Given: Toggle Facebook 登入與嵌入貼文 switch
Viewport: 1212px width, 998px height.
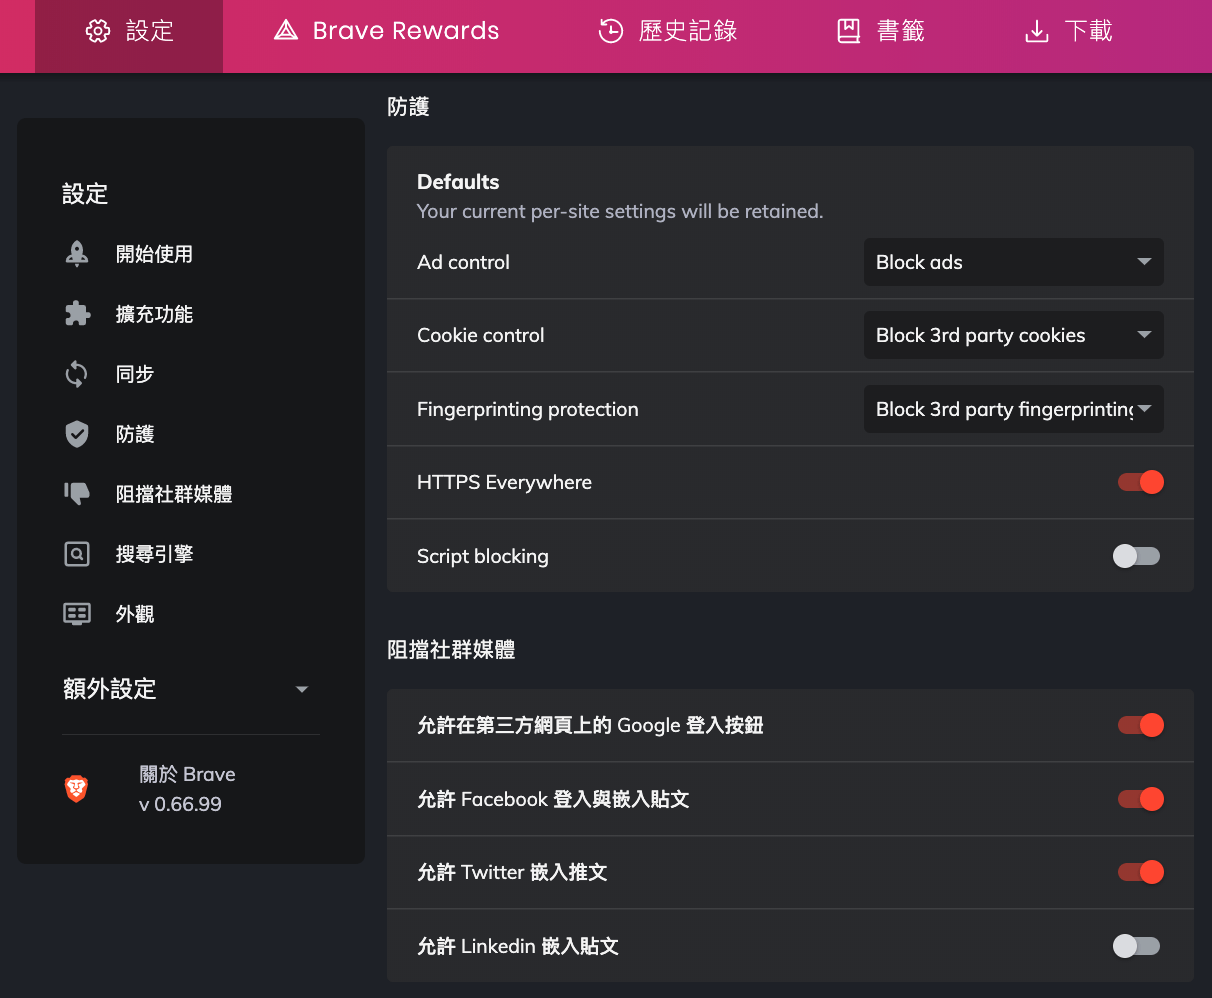Looking at the screenshot, I should [1140, 799].
